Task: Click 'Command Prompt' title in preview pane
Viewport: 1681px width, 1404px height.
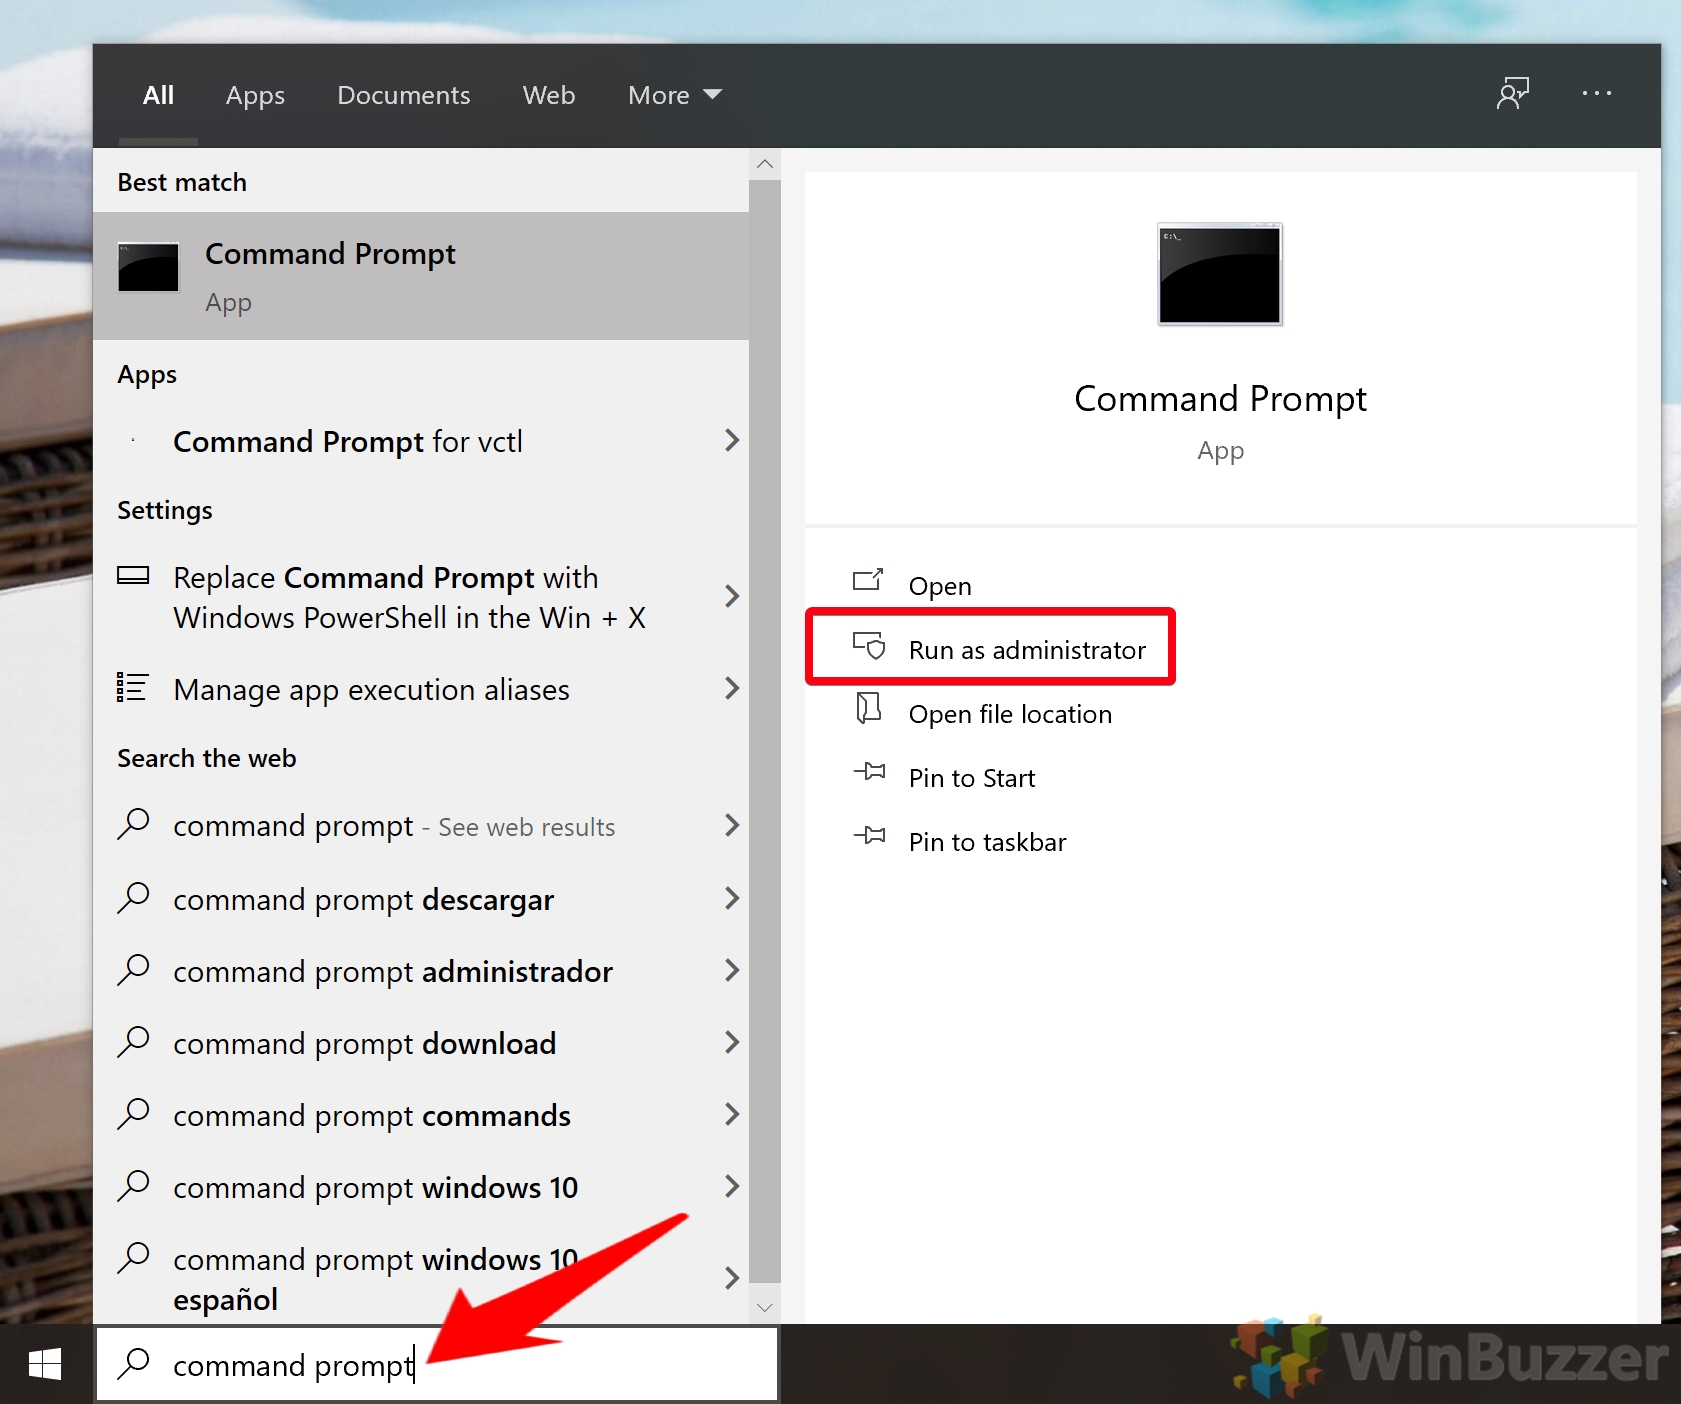Action: (x=1220, y=399)
